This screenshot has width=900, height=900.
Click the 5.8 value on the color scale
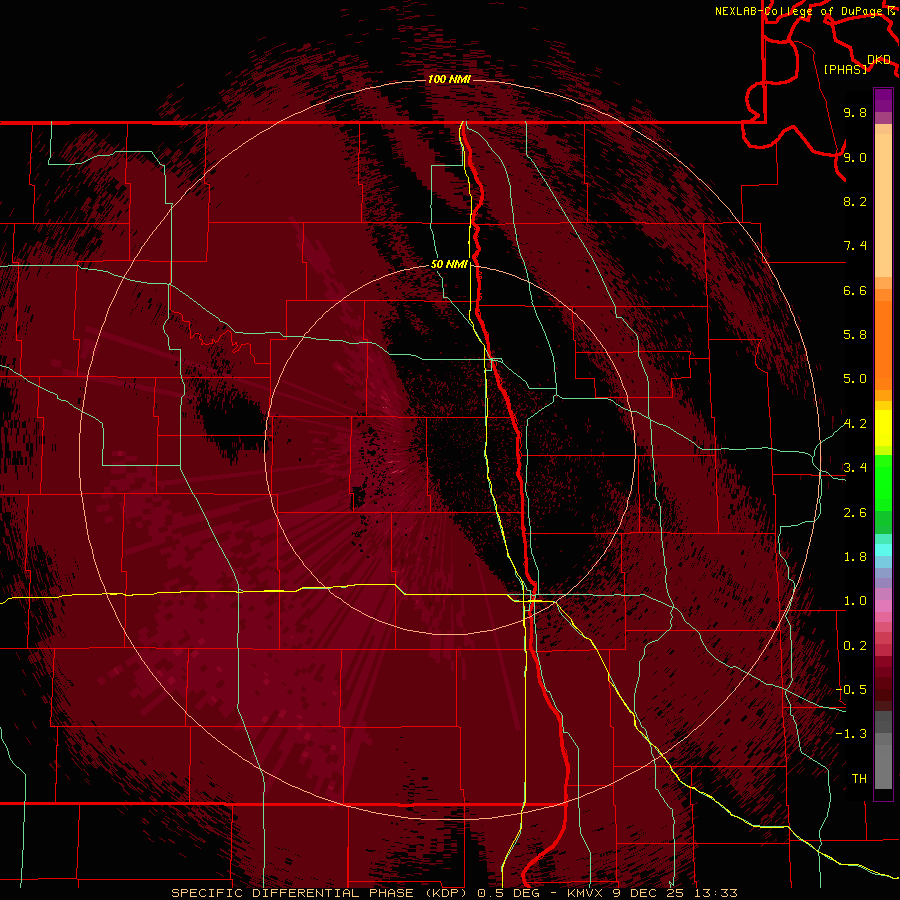[855, 335]
